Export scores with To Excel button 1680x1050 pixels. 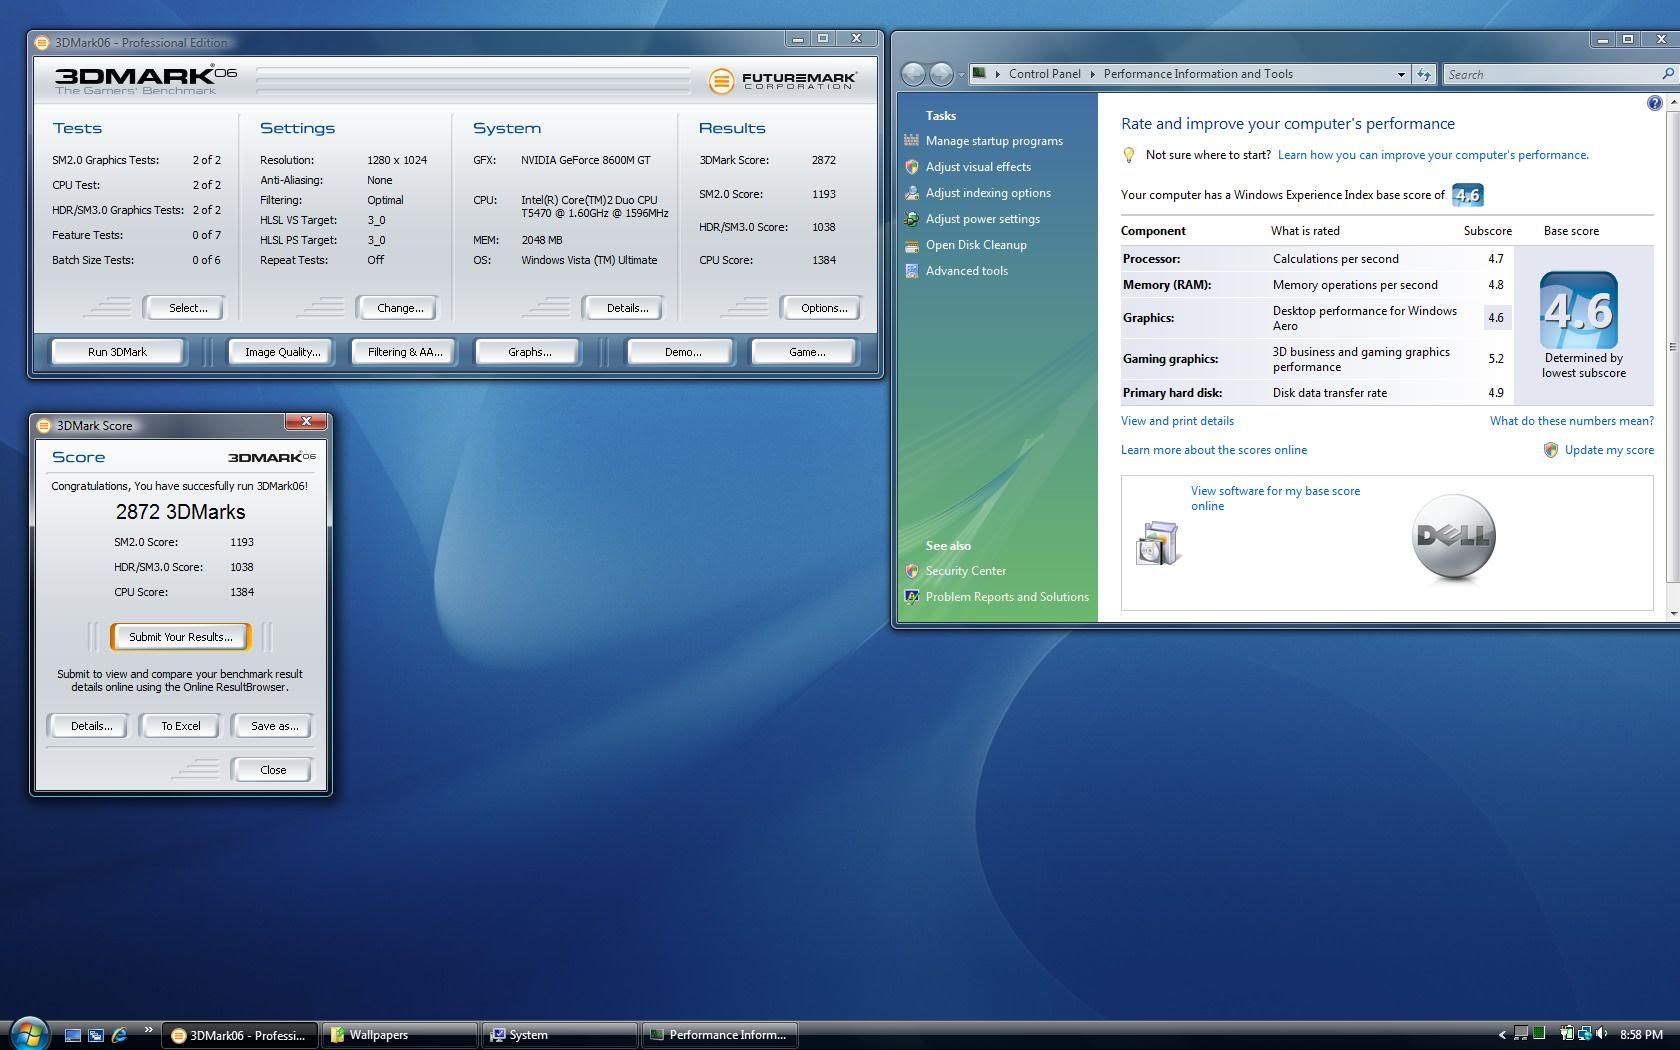point(180,726)
